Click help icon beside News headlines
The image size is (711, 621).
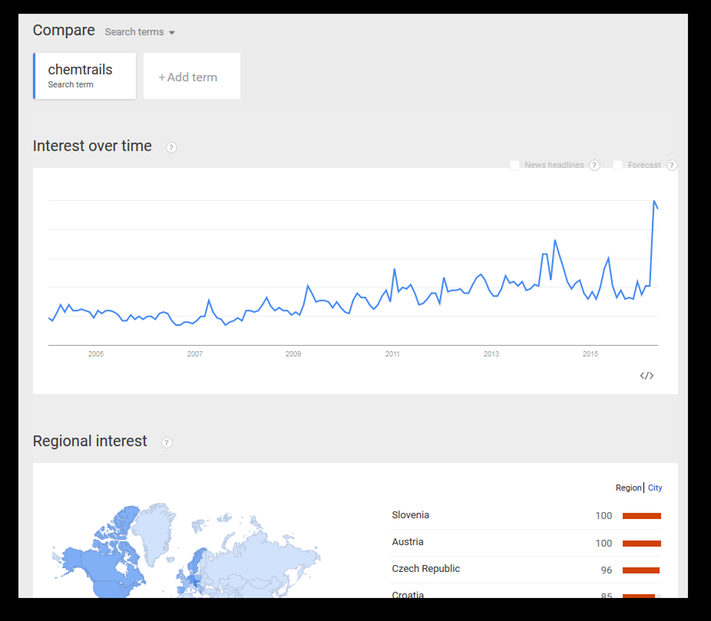point(594,165)
